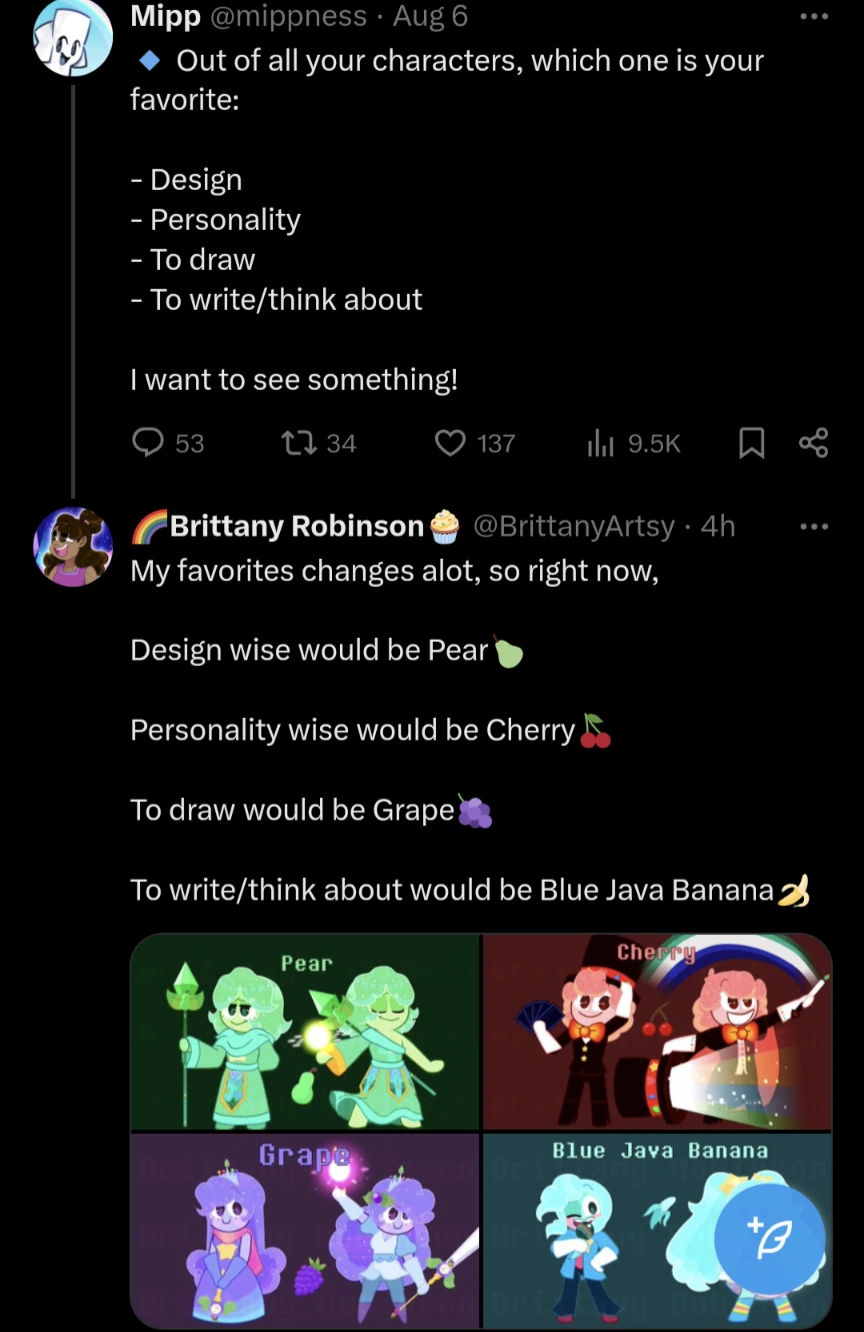The image size is (864, 1332).
Task: View the Blue Java Banana artwork
Action: pos(658,1231)
